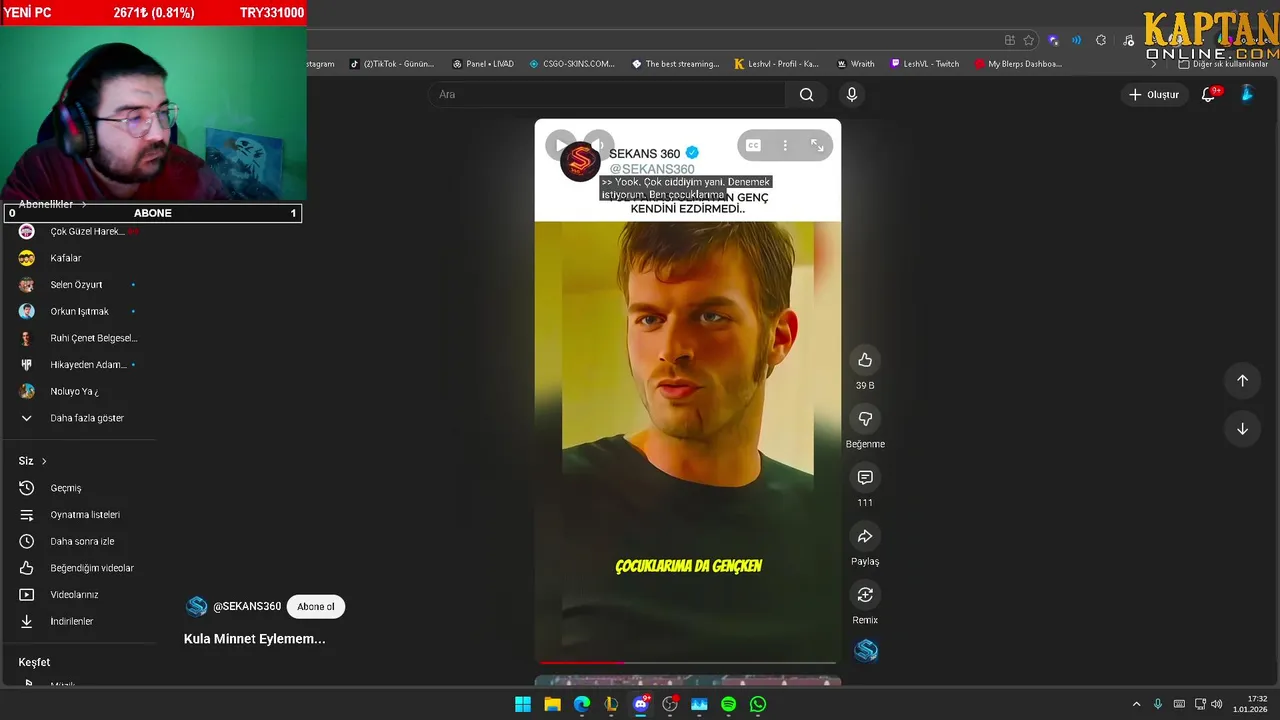1280x720 pixels.
Task: Open OBS Studio from the taskbar
Action: point(670,704)
